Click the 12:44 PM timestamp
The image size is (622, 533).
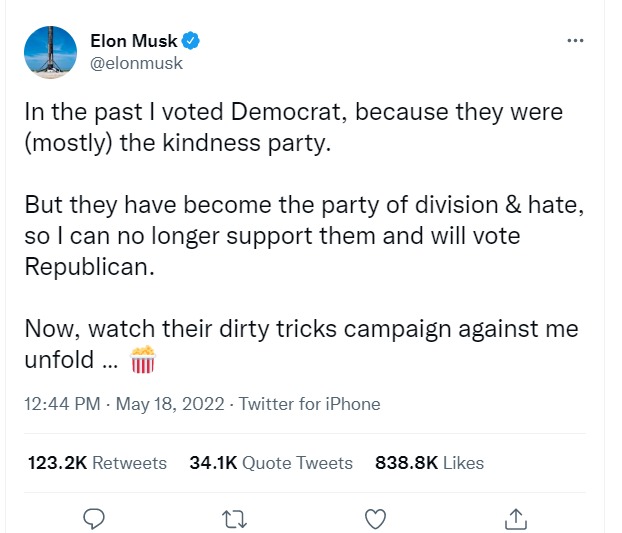click(62, 404)
